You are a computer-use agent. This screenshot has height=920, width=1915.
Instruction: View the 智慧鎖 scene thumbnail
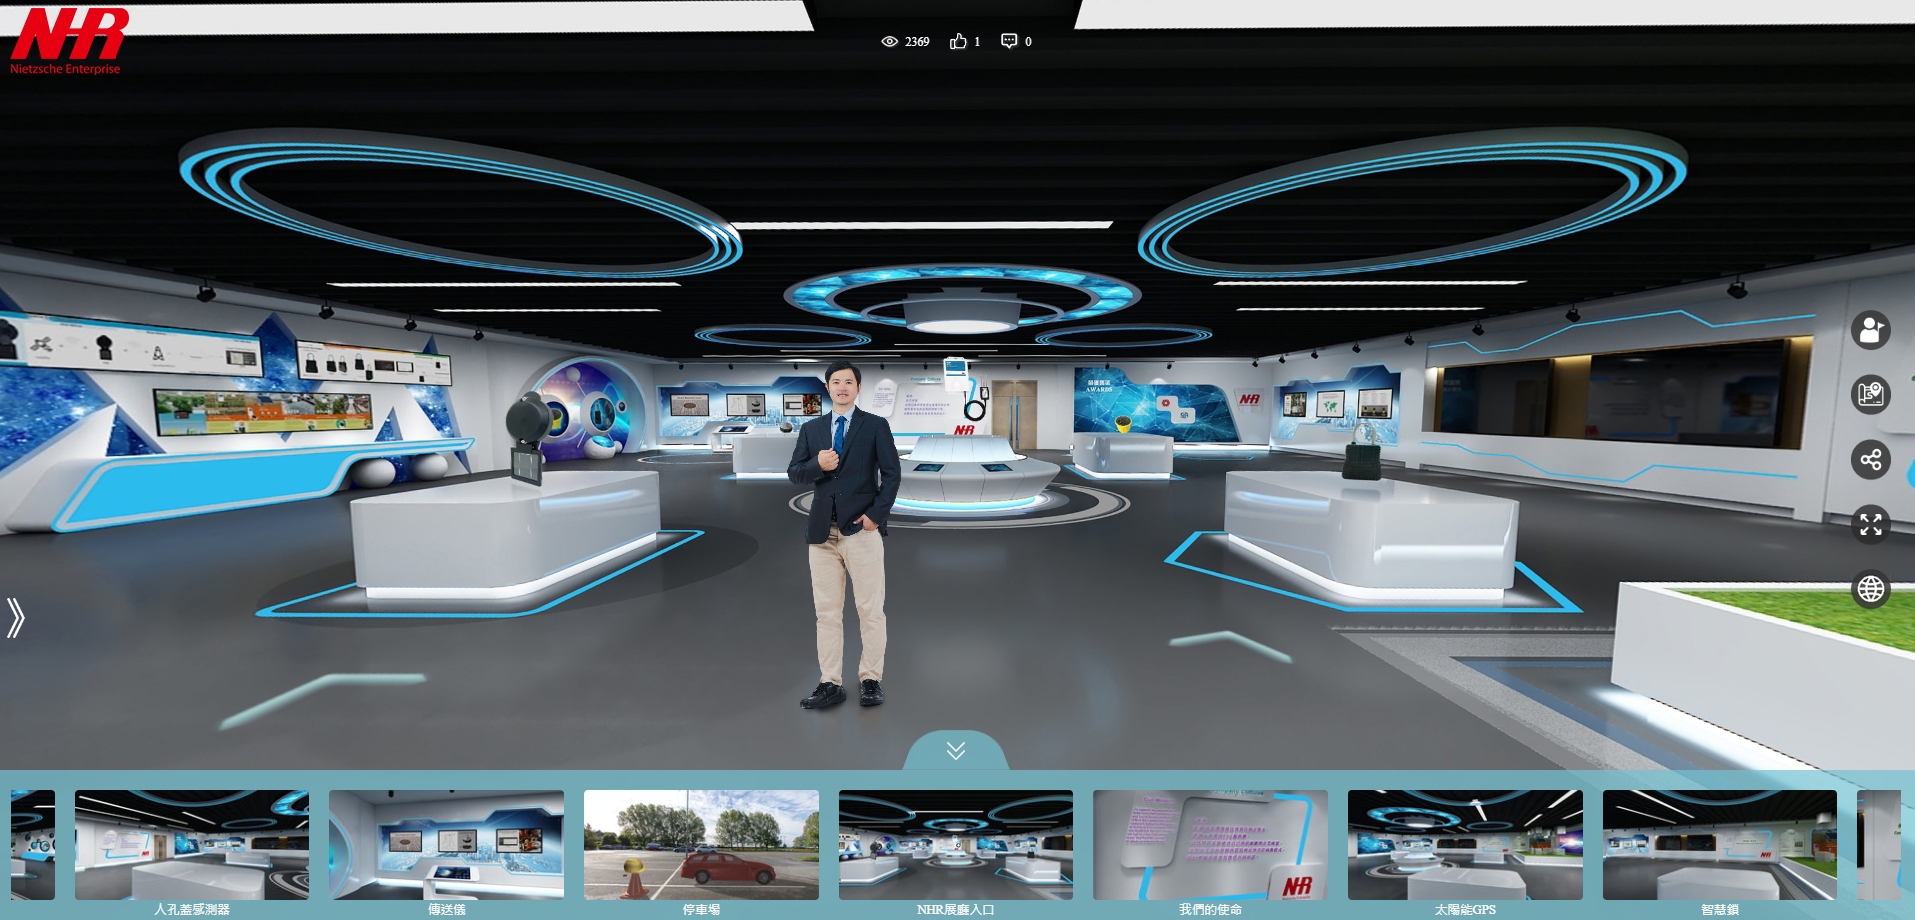coord(1719,845)
